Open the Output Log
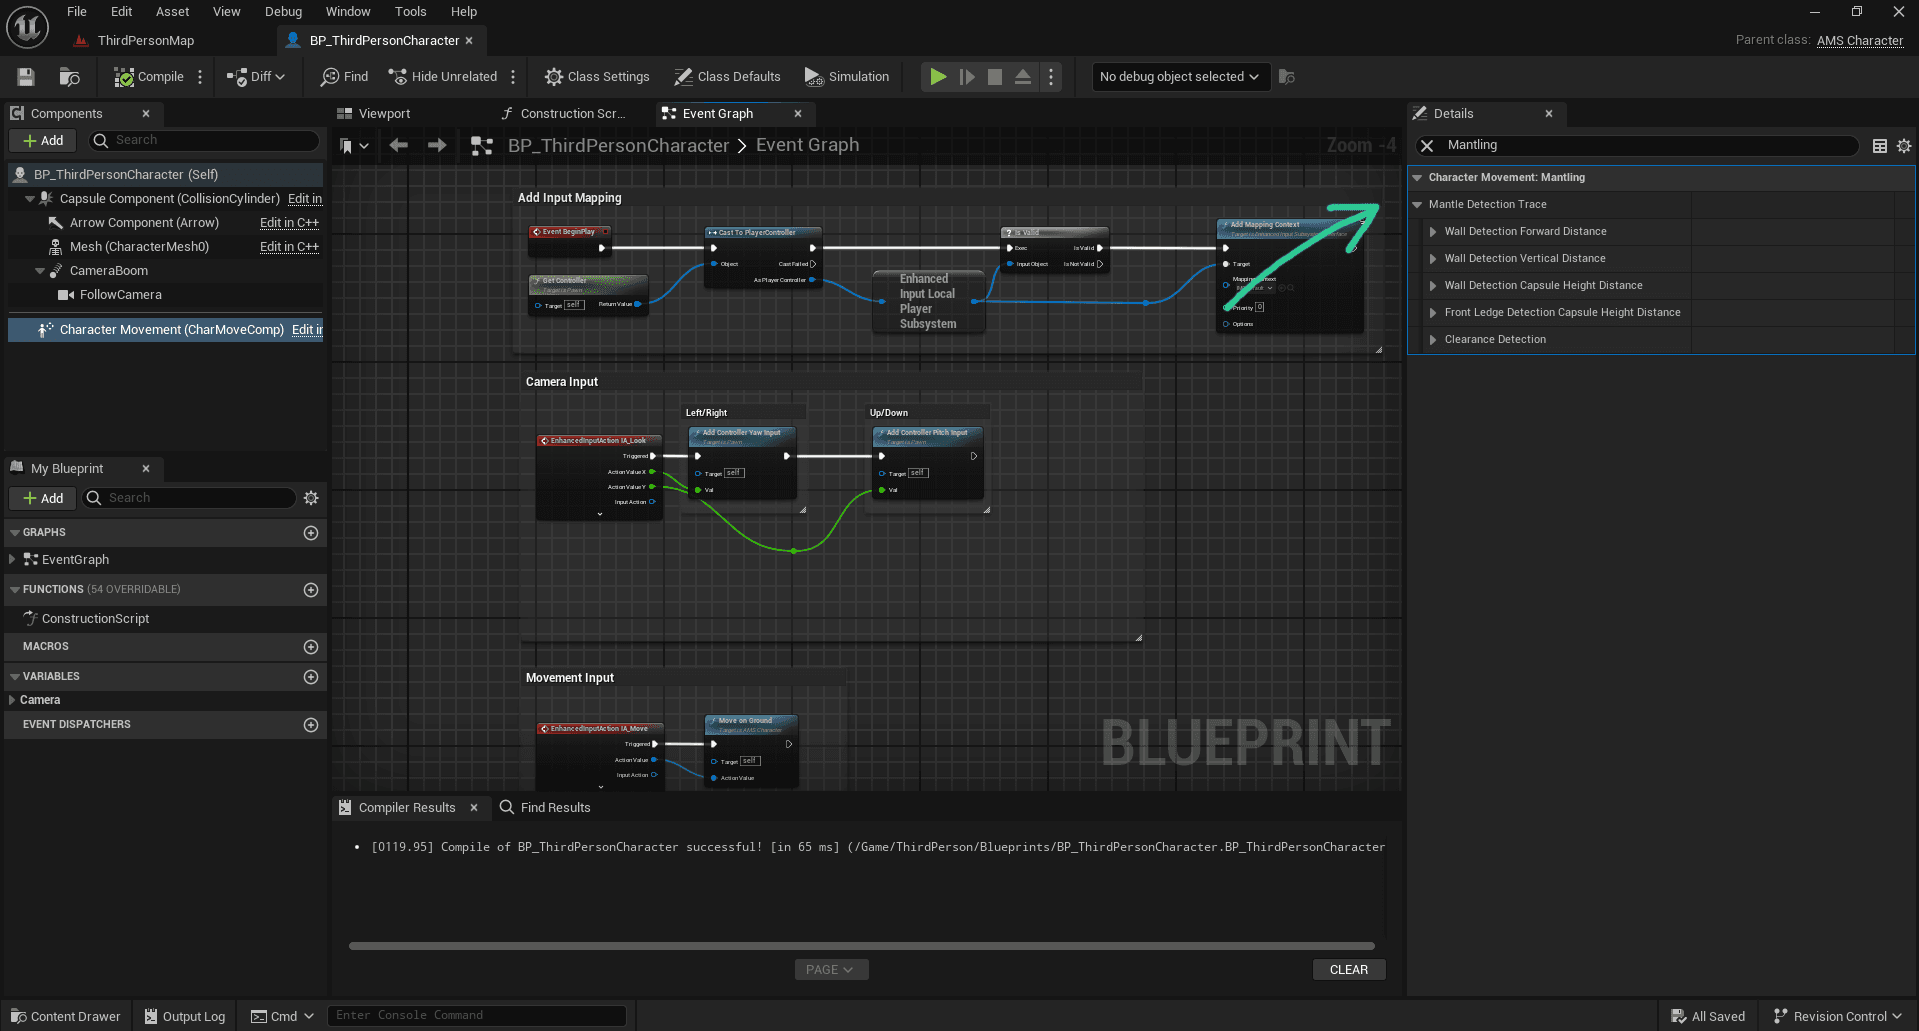1919x1031 pixels. pos(185,1016)
